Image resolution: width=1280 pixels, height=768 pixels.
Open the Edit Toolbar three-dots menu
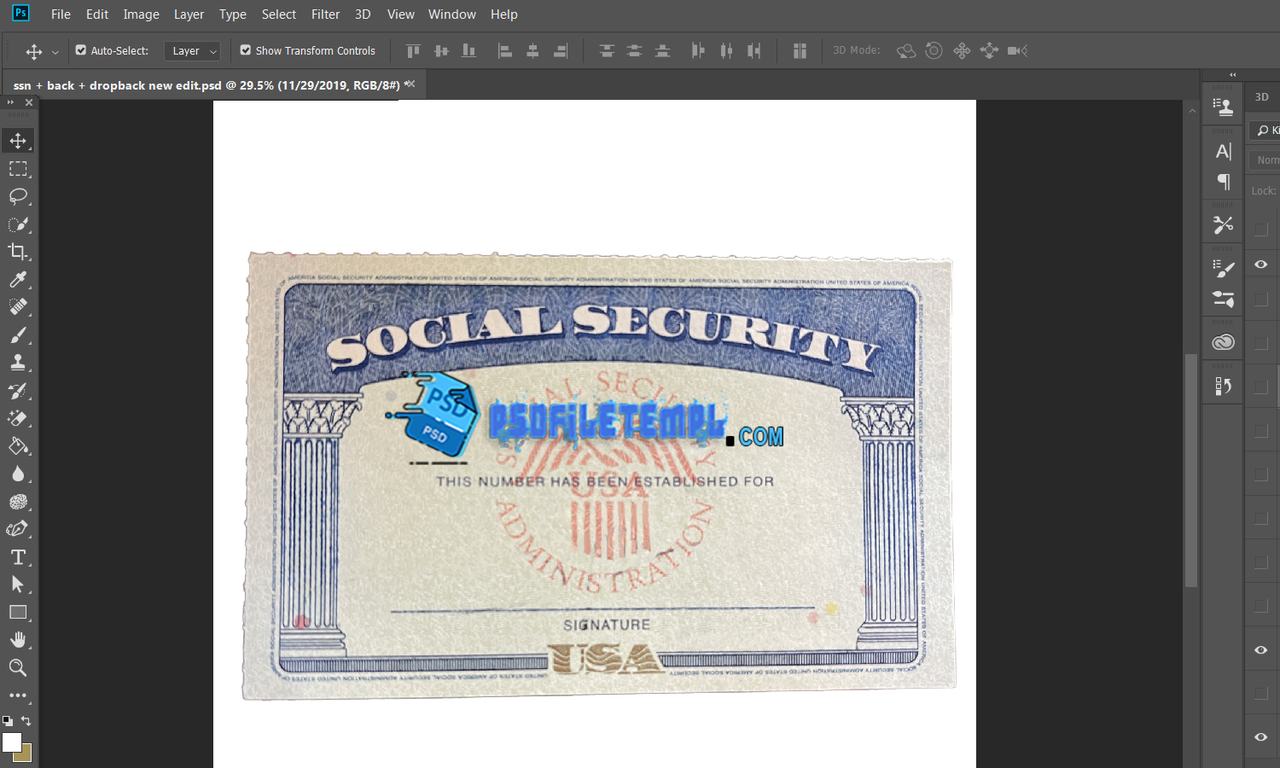point(18,695)
